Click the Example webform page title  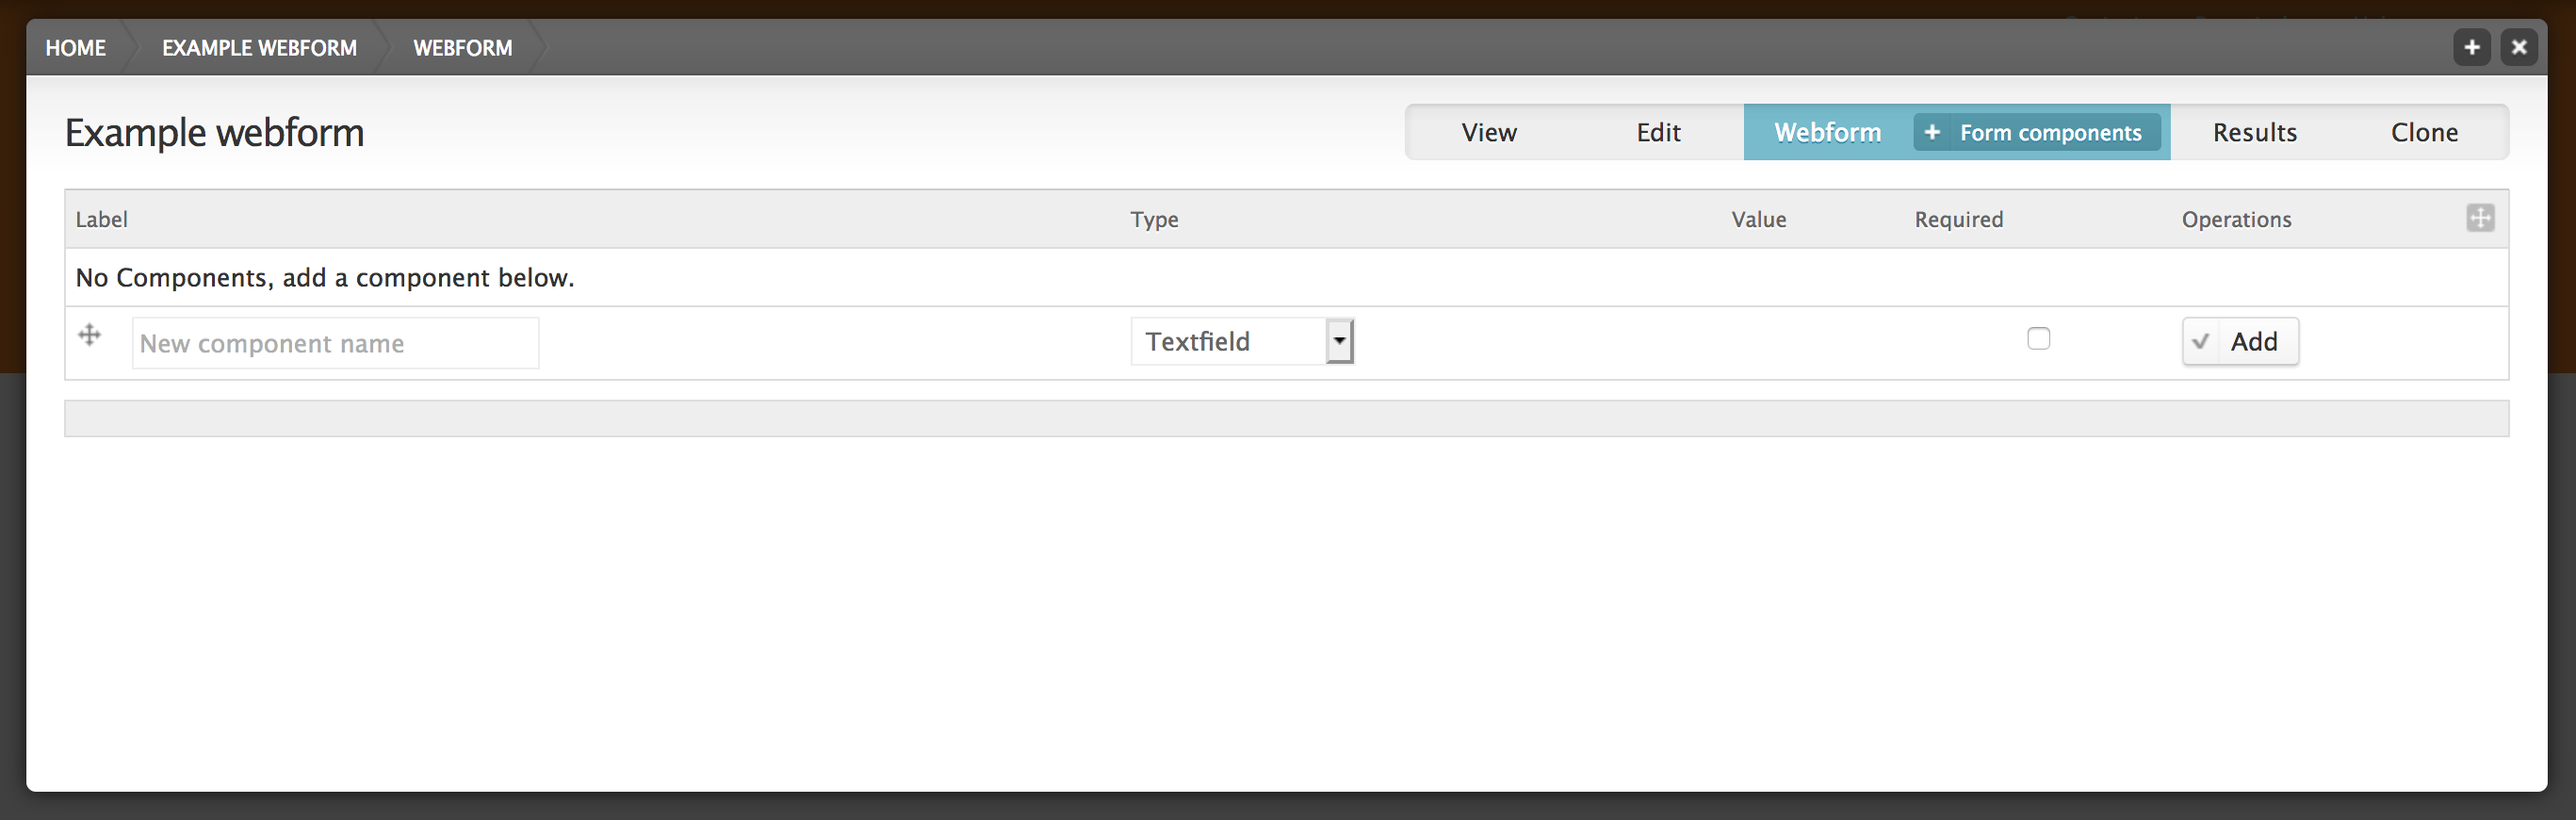(214, 132)
